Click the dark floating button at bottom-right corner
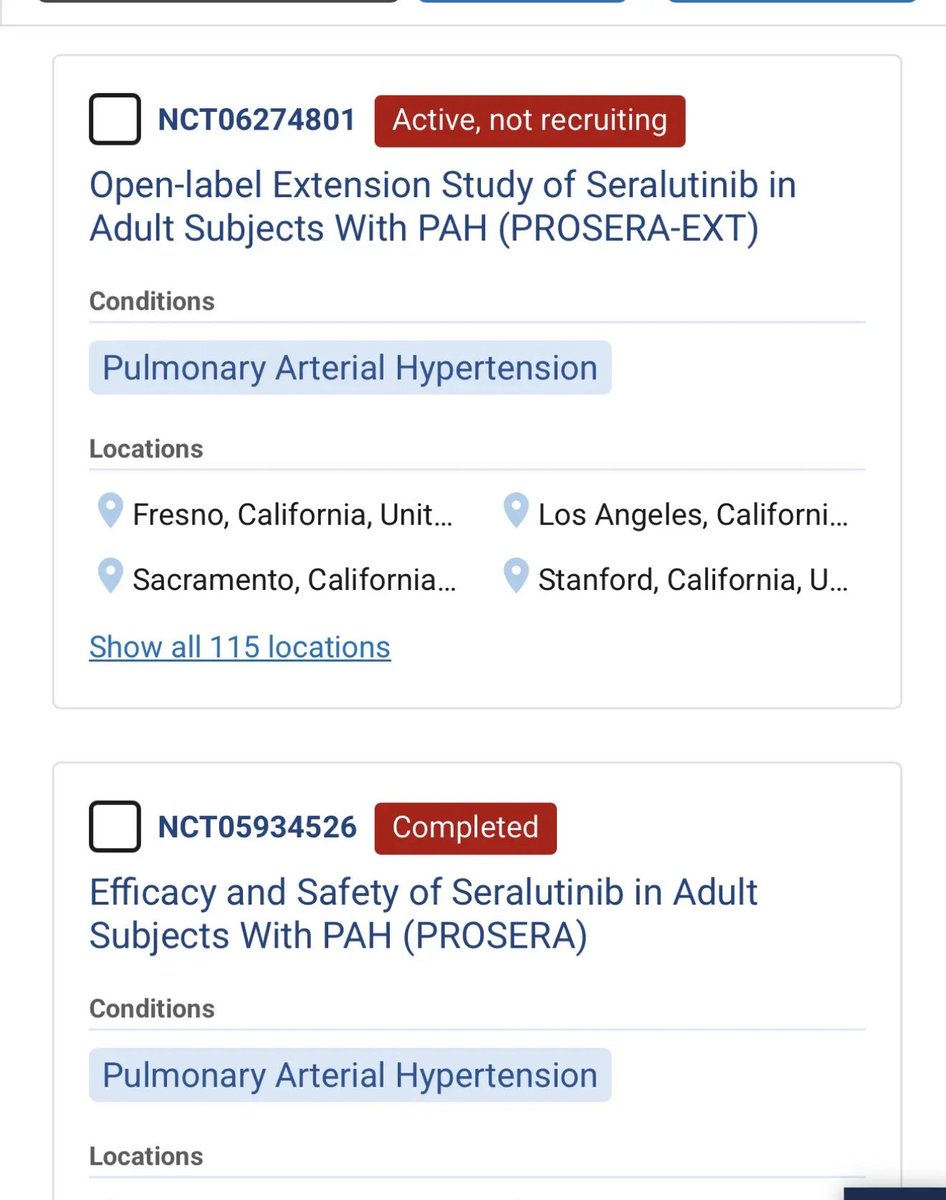 pyautogui.click(x=895, y=1192)
